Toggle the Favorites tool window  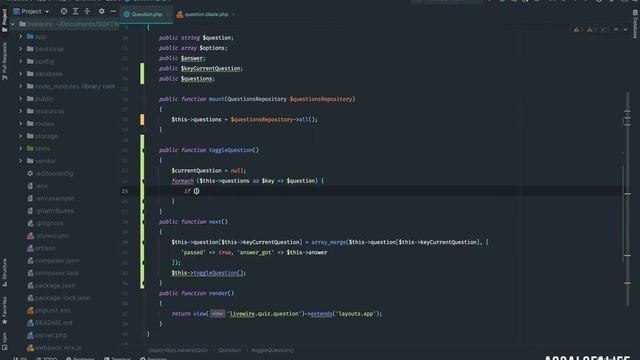(4, 311)
